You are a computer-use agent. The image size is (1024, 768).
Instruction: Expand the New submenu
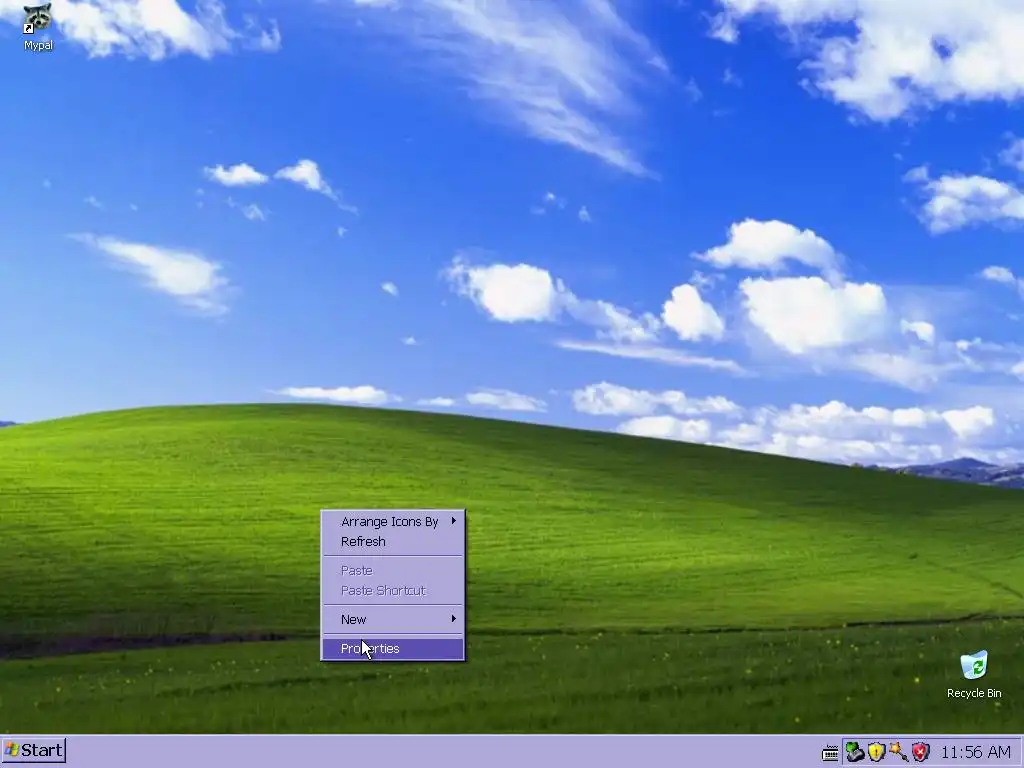point(393,619)
